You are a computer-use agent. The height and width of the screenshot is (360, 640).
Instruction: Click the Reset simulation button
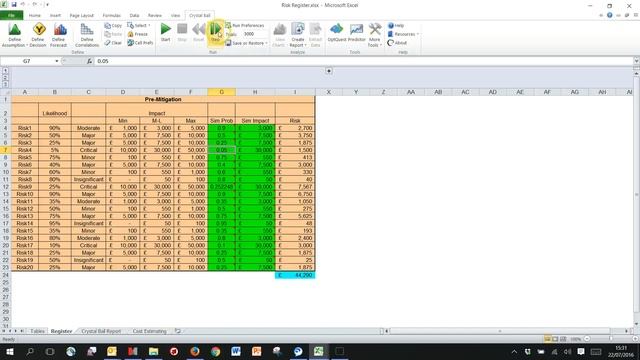tap(198, 32)
